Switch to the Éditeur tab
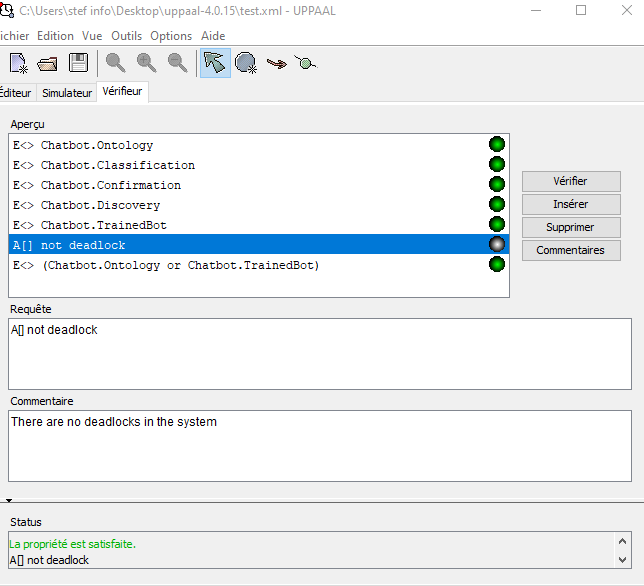 tap(16, 93)
